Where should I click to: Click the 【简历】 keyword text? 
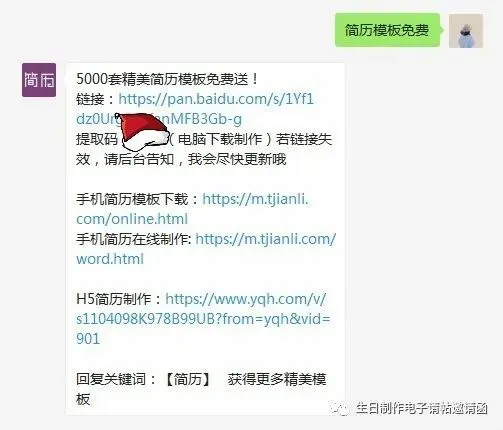tap(188, 379)
